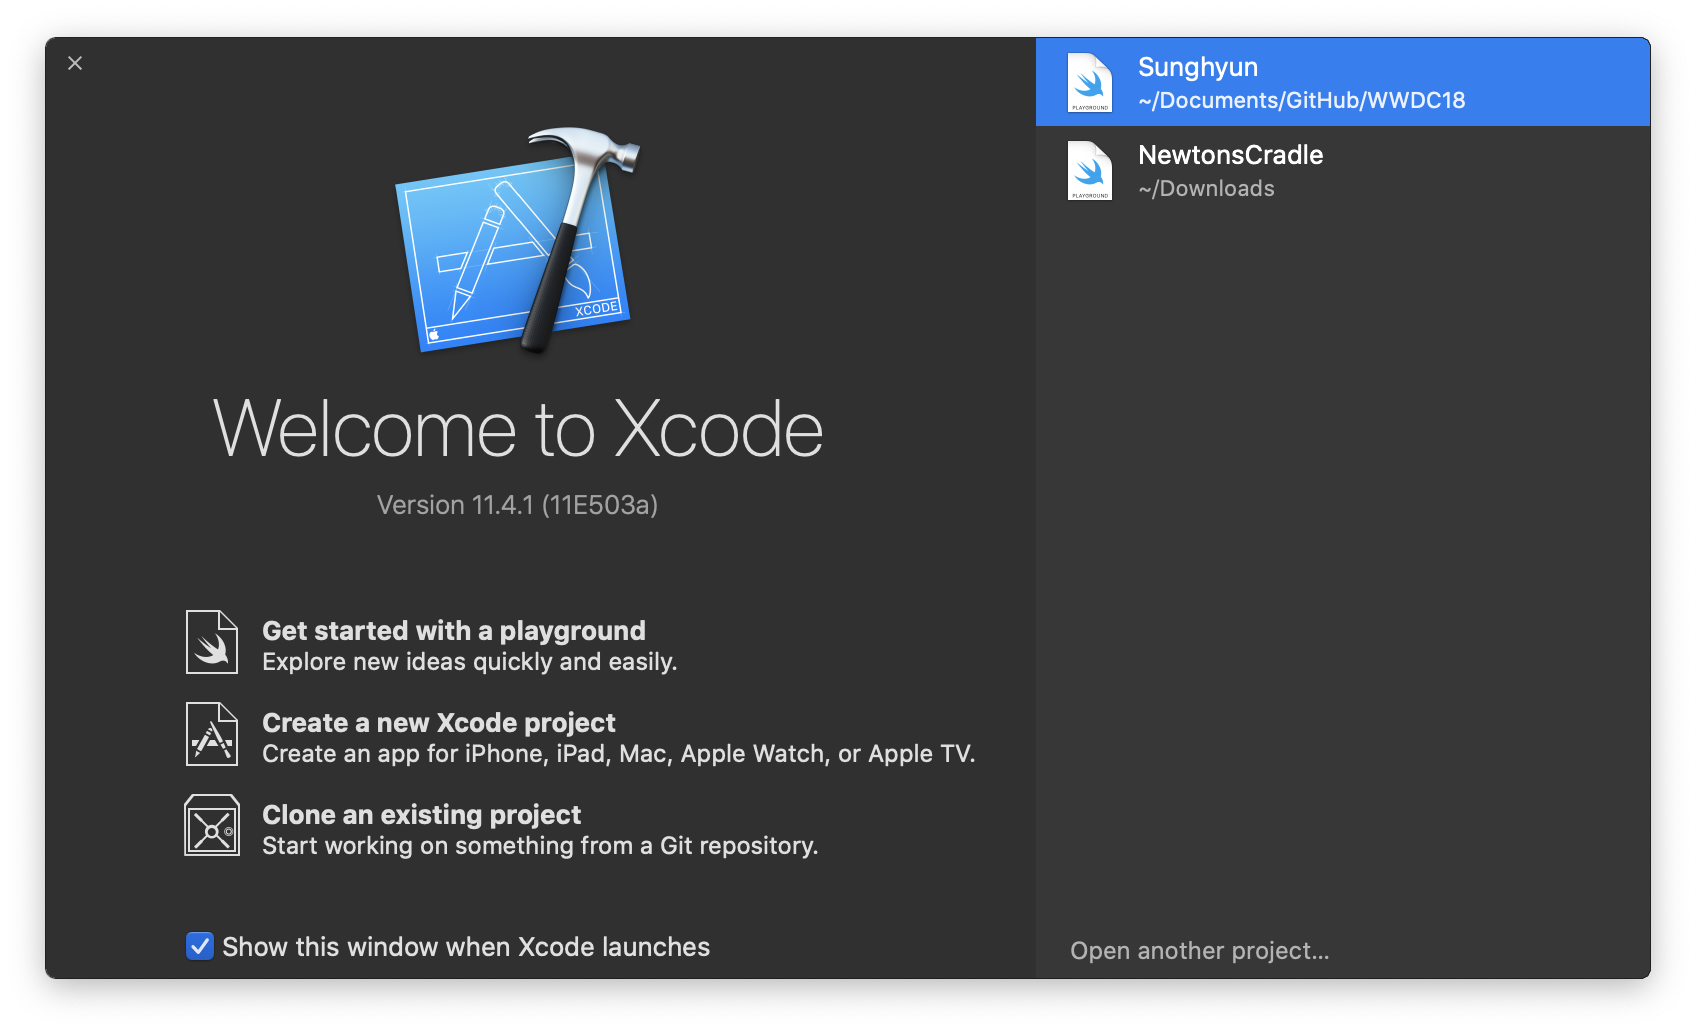The height and width of the screenshot is (1032, 1696).
Task: Click the Xcode hammer app logo
Action: [517, 240]
